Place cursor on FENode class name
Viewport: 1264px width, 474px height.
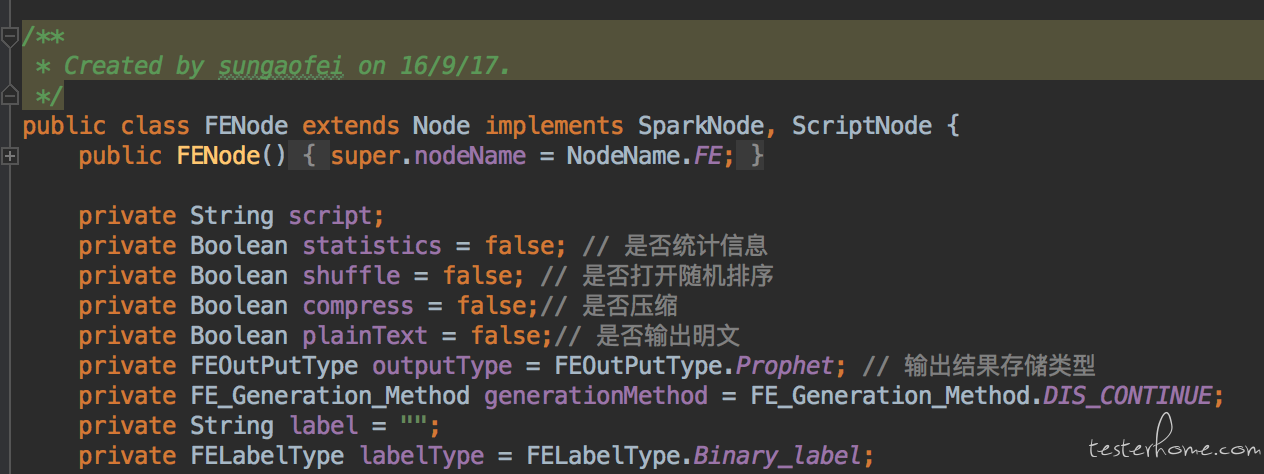pos(247,126)
